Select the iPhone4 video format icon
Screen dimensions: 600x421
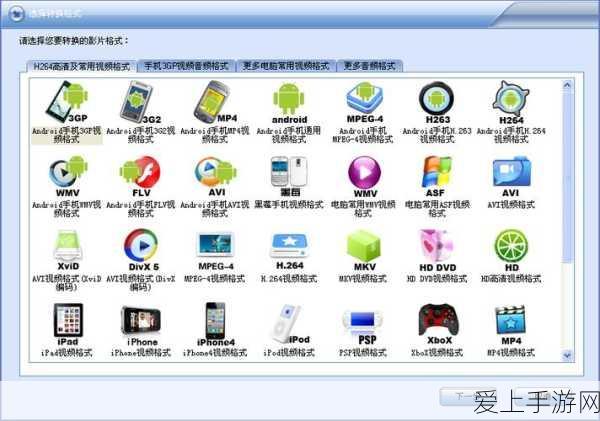[x=215, y=325]
